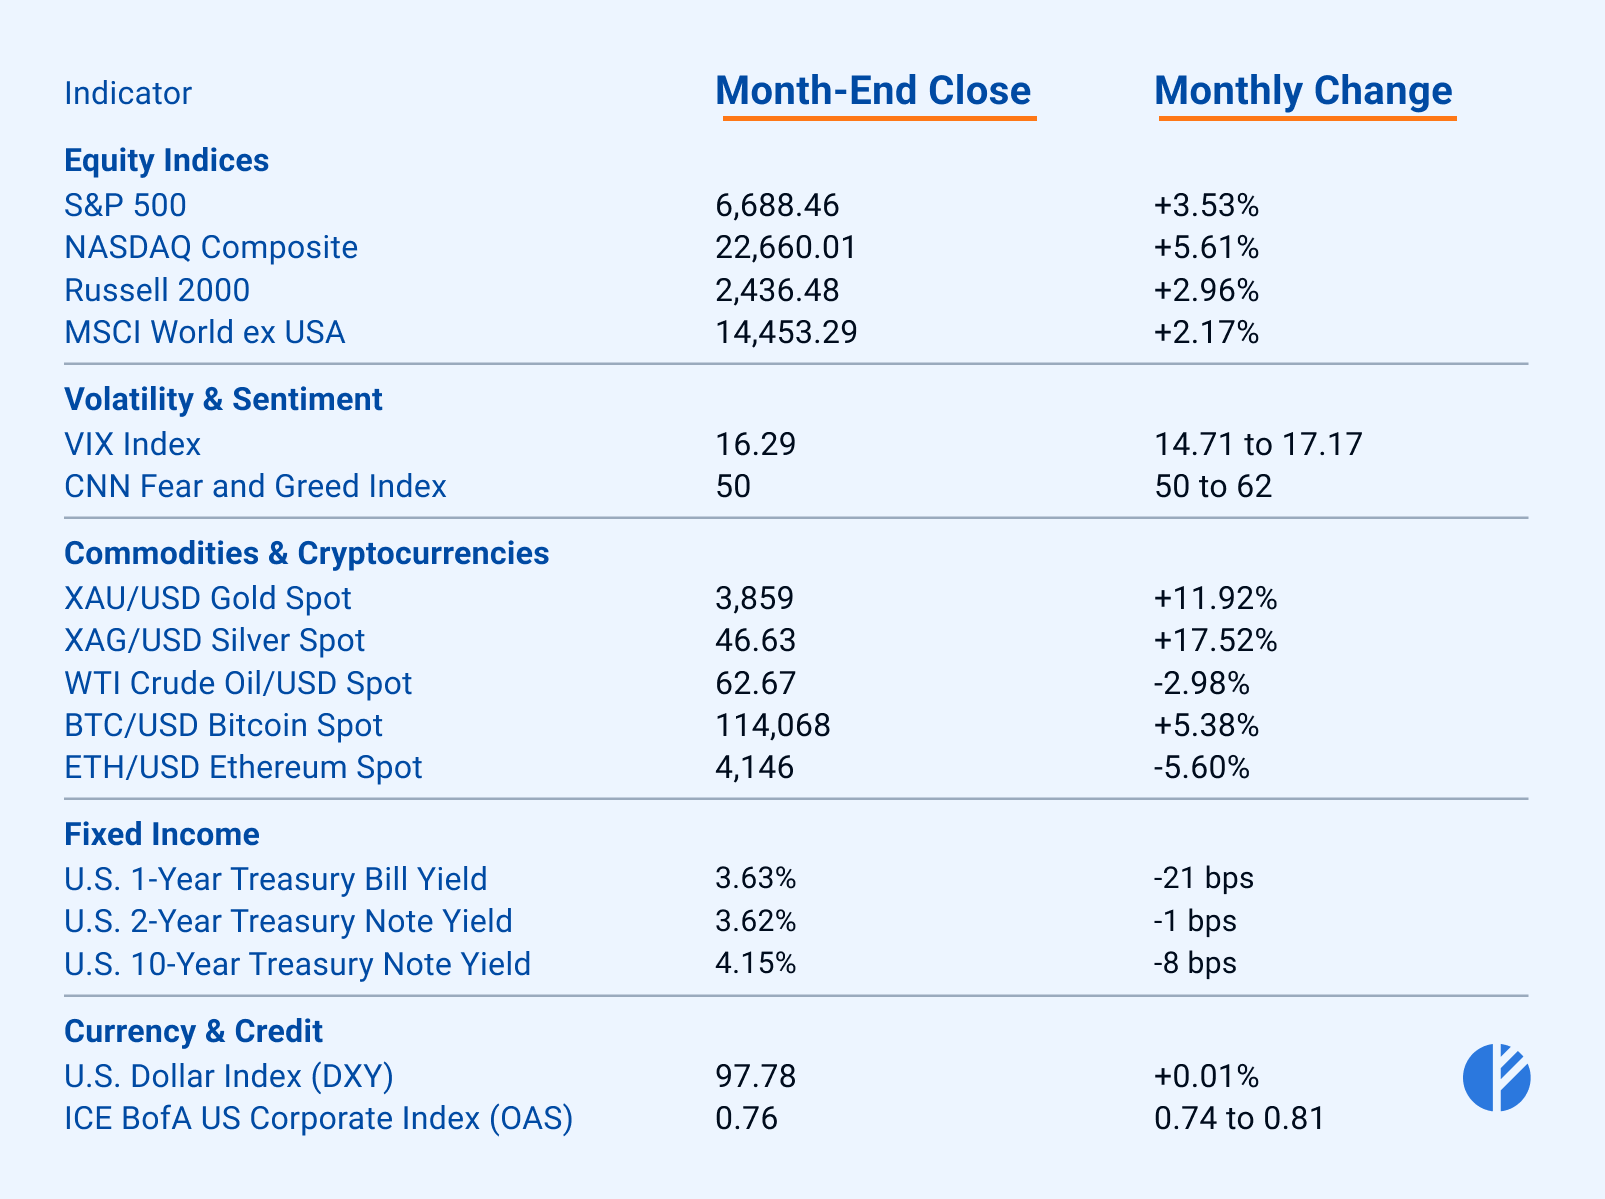The width and height of the screenshot is (1605, 1199).
Task: Select the MSCI World ex USA indicator
Action: pyautogui.click(x=205, y=332)
